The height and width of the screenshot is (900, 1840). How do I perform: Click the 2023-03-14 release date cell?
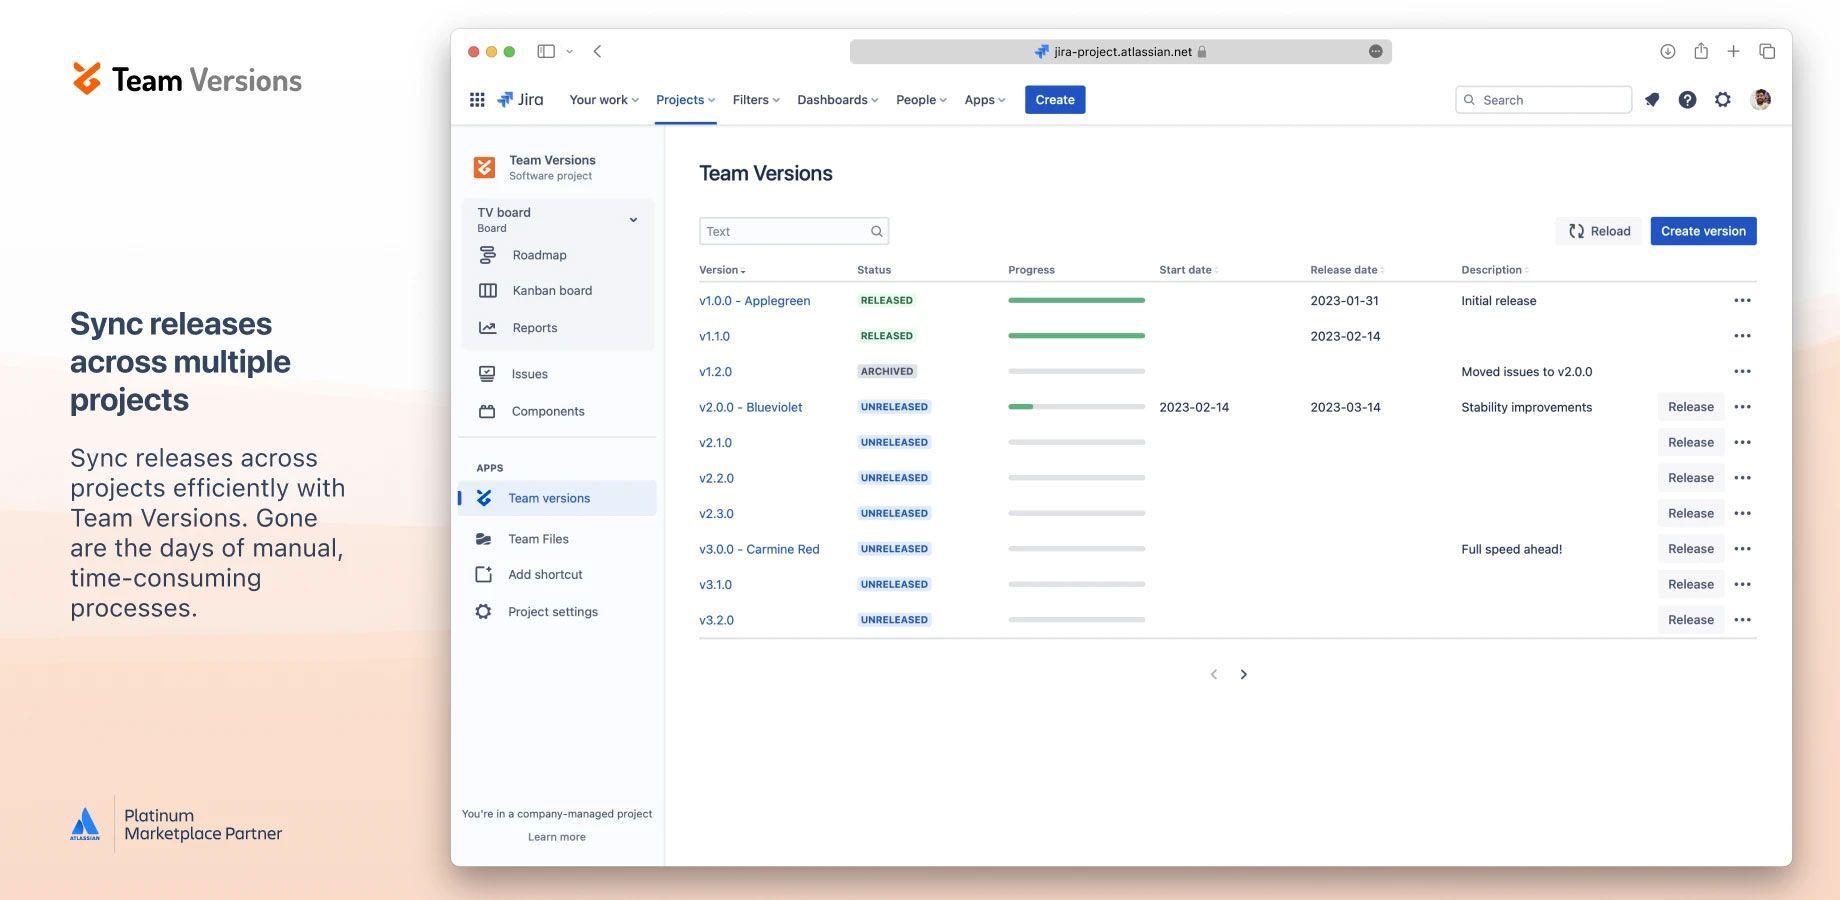click(1345, 408)
